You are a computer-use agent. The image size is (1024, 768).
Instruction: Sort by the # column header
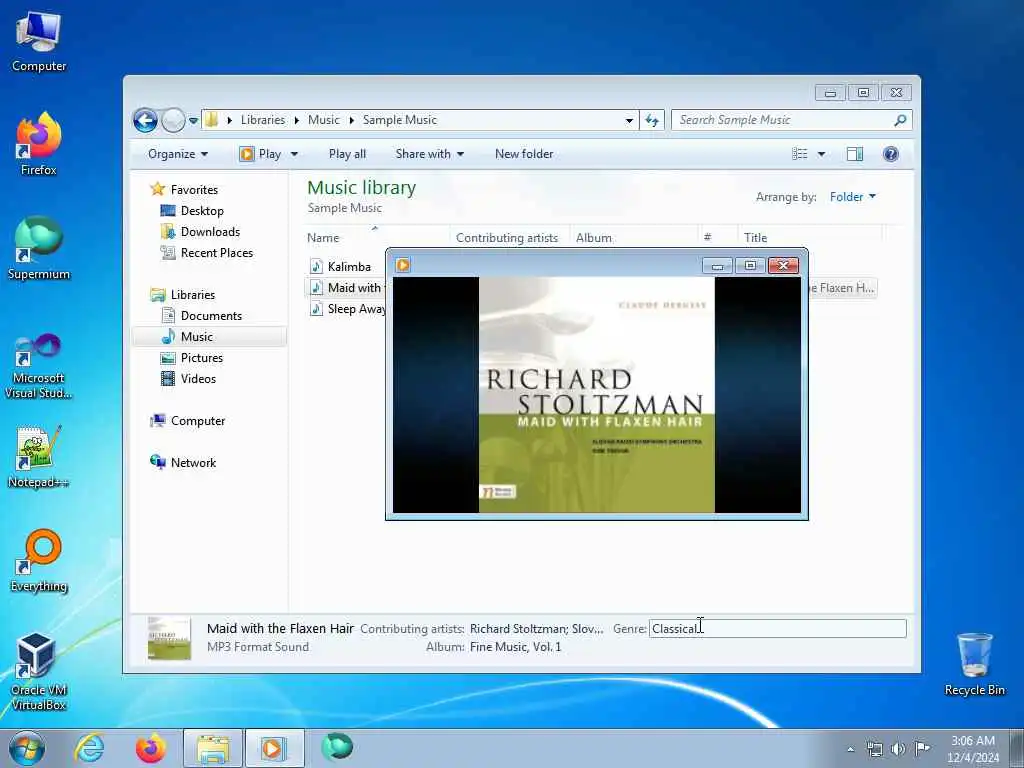[x=717, y=237]
